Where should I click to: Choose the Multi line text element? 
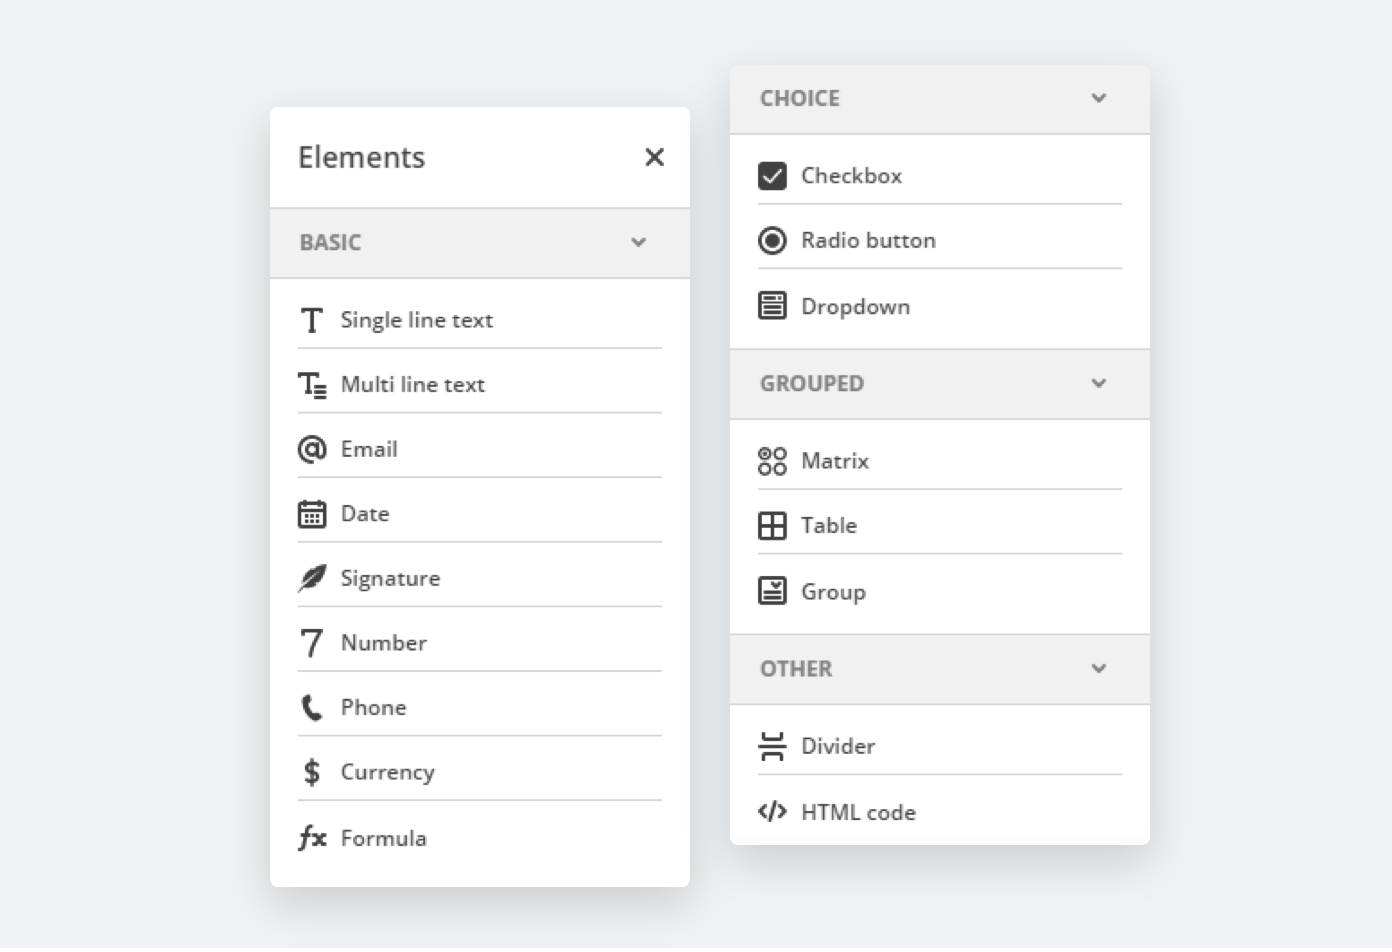click(412, 385)
